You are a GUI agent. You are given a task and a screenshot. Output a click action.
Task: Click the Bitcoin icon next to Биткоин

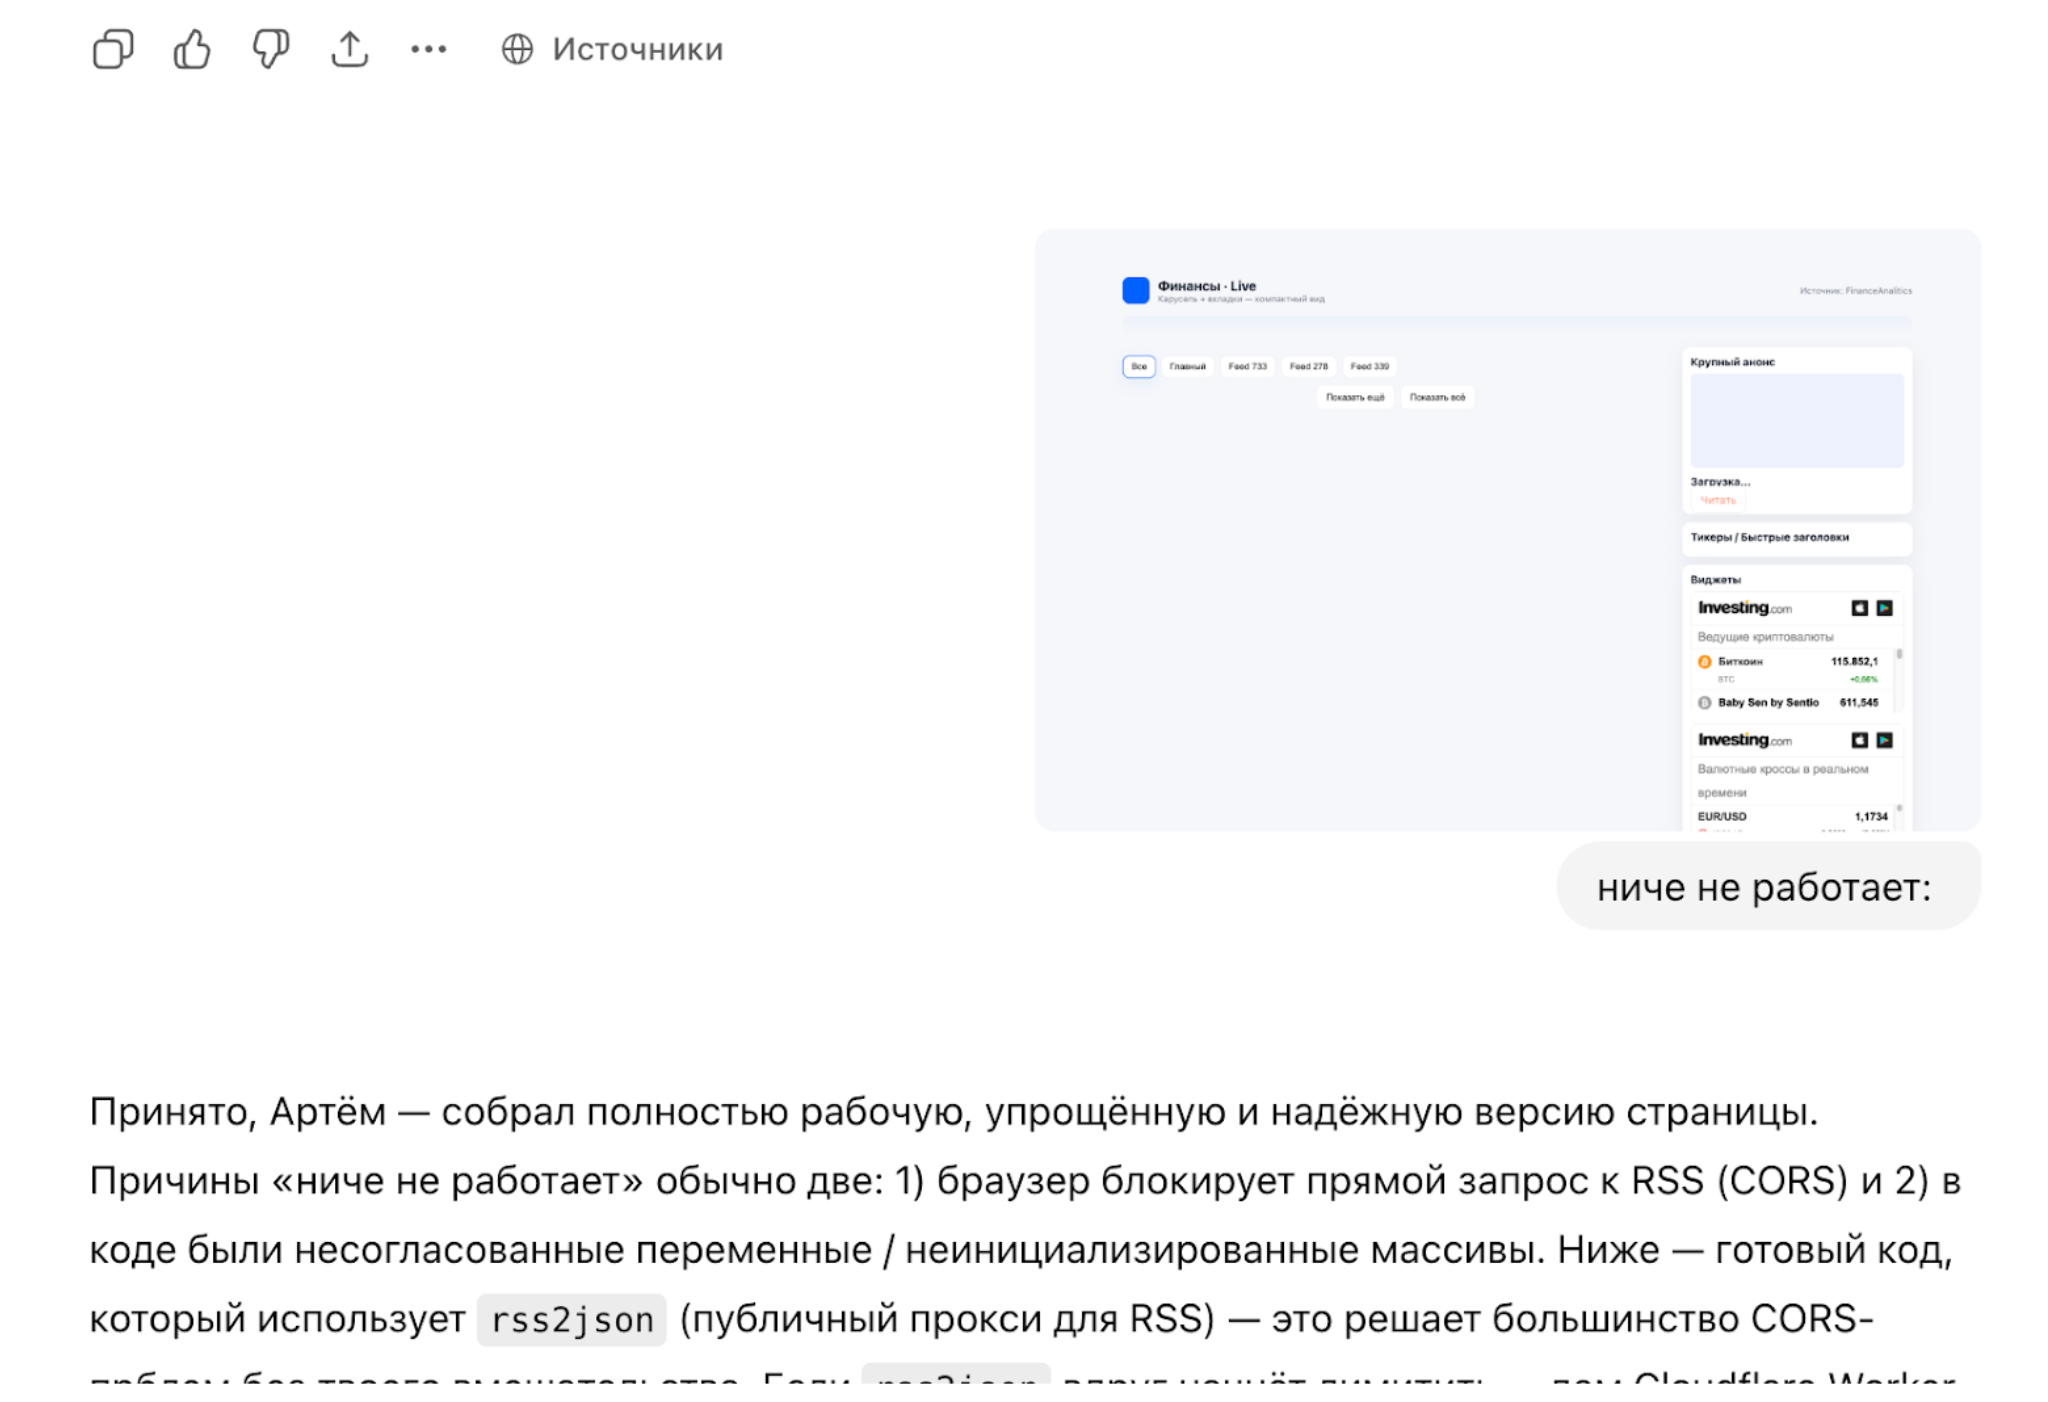(1705, 662)
